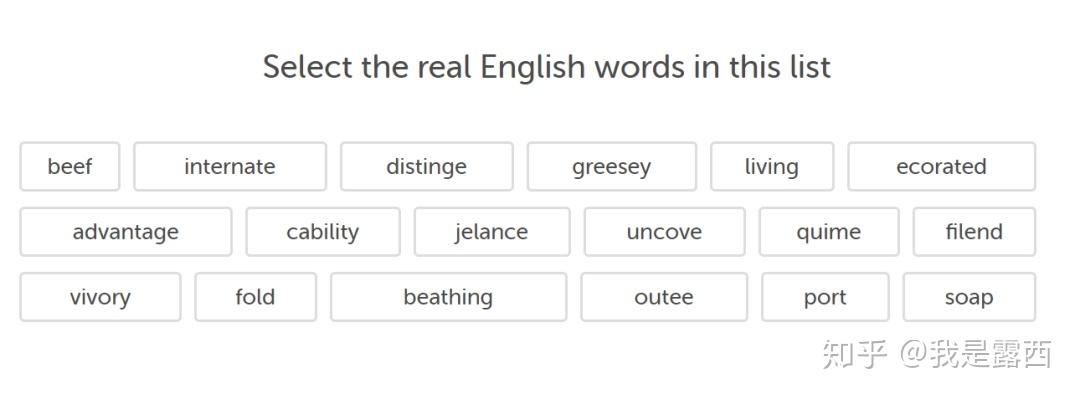
Task: Click the "filend" word option
Action: pyautogui.click(x=975, y=232)
